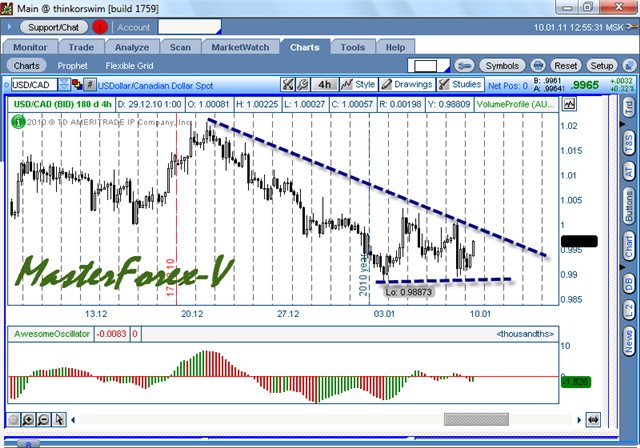Image resolution: width=640 pixels, height=448 pixels.
Task: Open the Trd side panel tab
Action: 629,107
